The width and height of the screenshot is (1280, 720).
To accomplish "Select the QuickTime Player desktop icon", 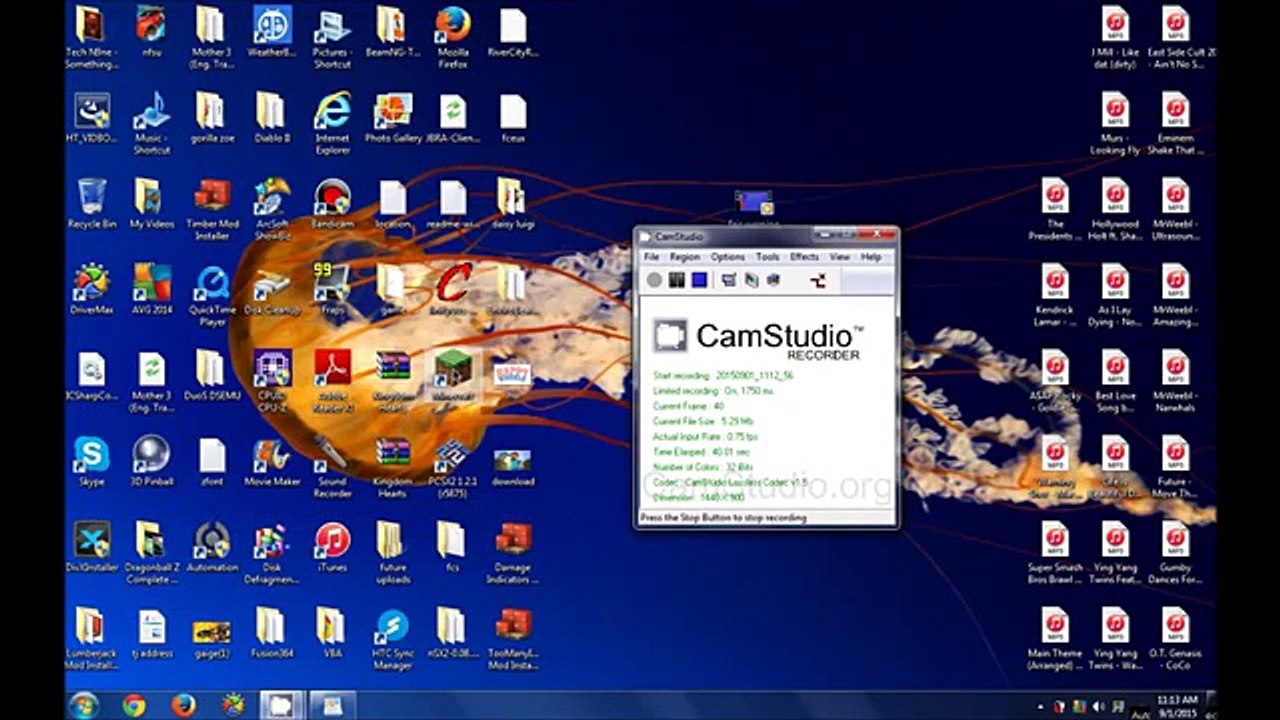I will click(211, 296).
